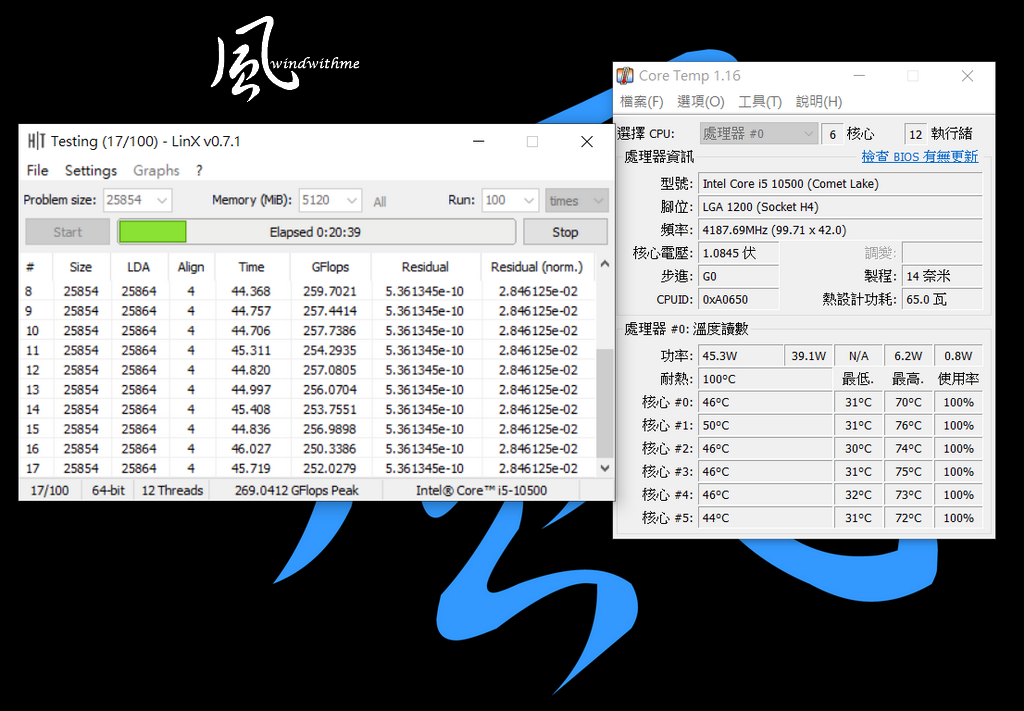
Task: Click the 功率 value 45.3W
Action: click(741, 356)
